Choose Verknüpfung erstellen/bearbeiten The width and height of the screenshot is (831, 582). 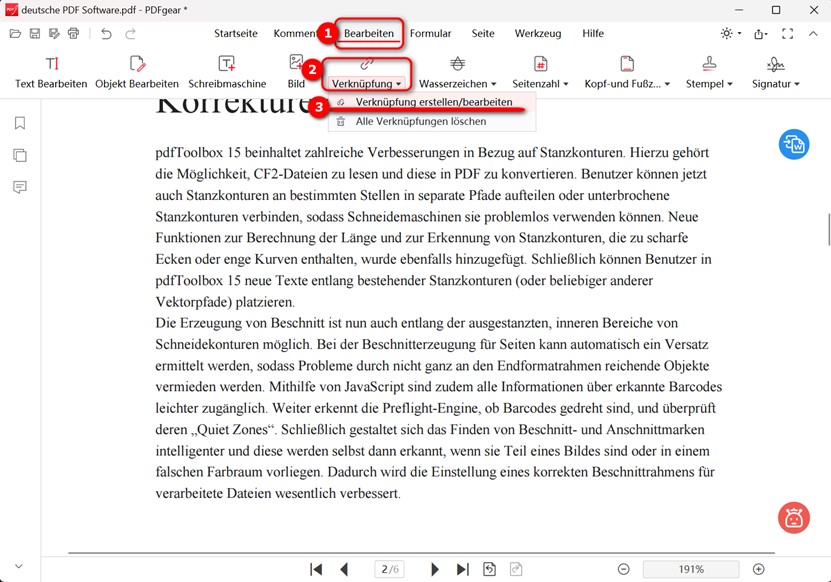(432, 102)
